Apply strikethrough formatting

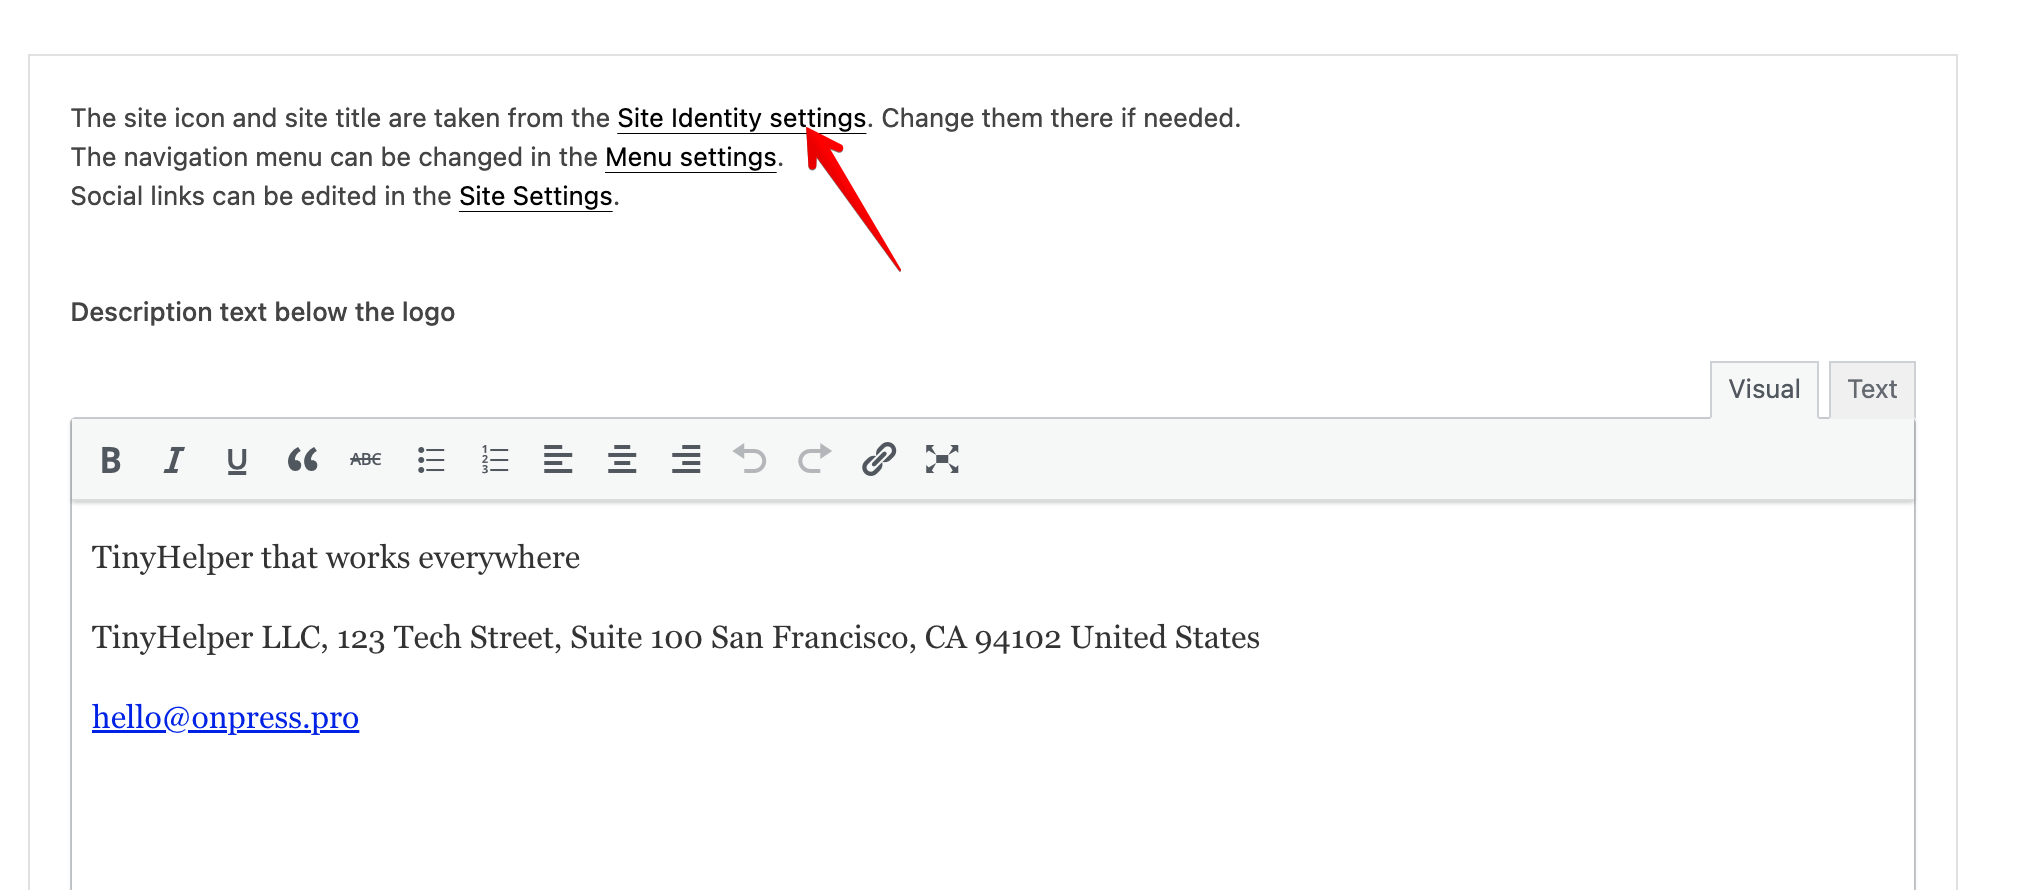pyautogui.click(x=366, y=460)
